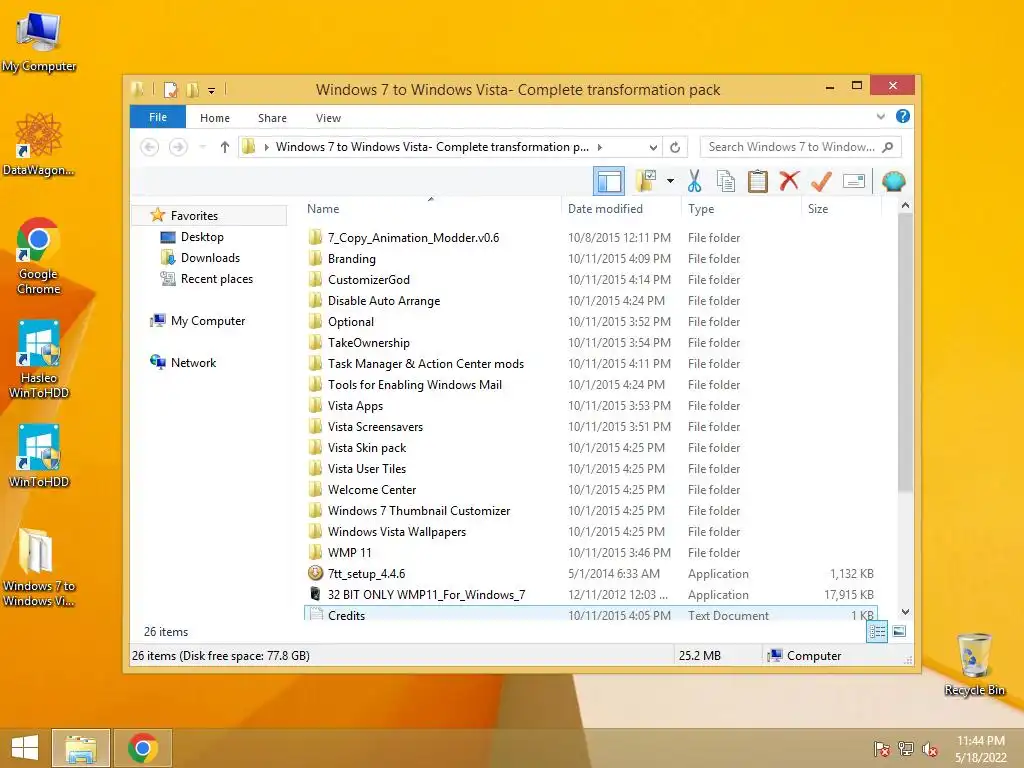This screenshot has height=768, width=1024.
Task: Select Favorites in the navigation pane
Action: click(x=209, y=216)
